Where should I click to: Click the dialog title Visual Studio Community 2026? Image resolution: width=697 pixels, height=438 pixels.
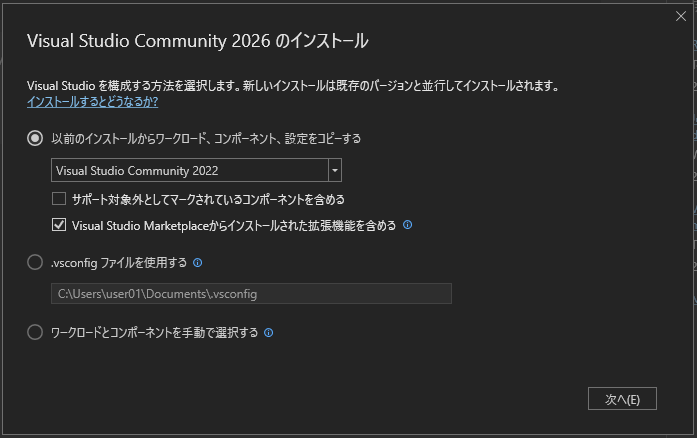pyautogui.click(x=198, y=41)
